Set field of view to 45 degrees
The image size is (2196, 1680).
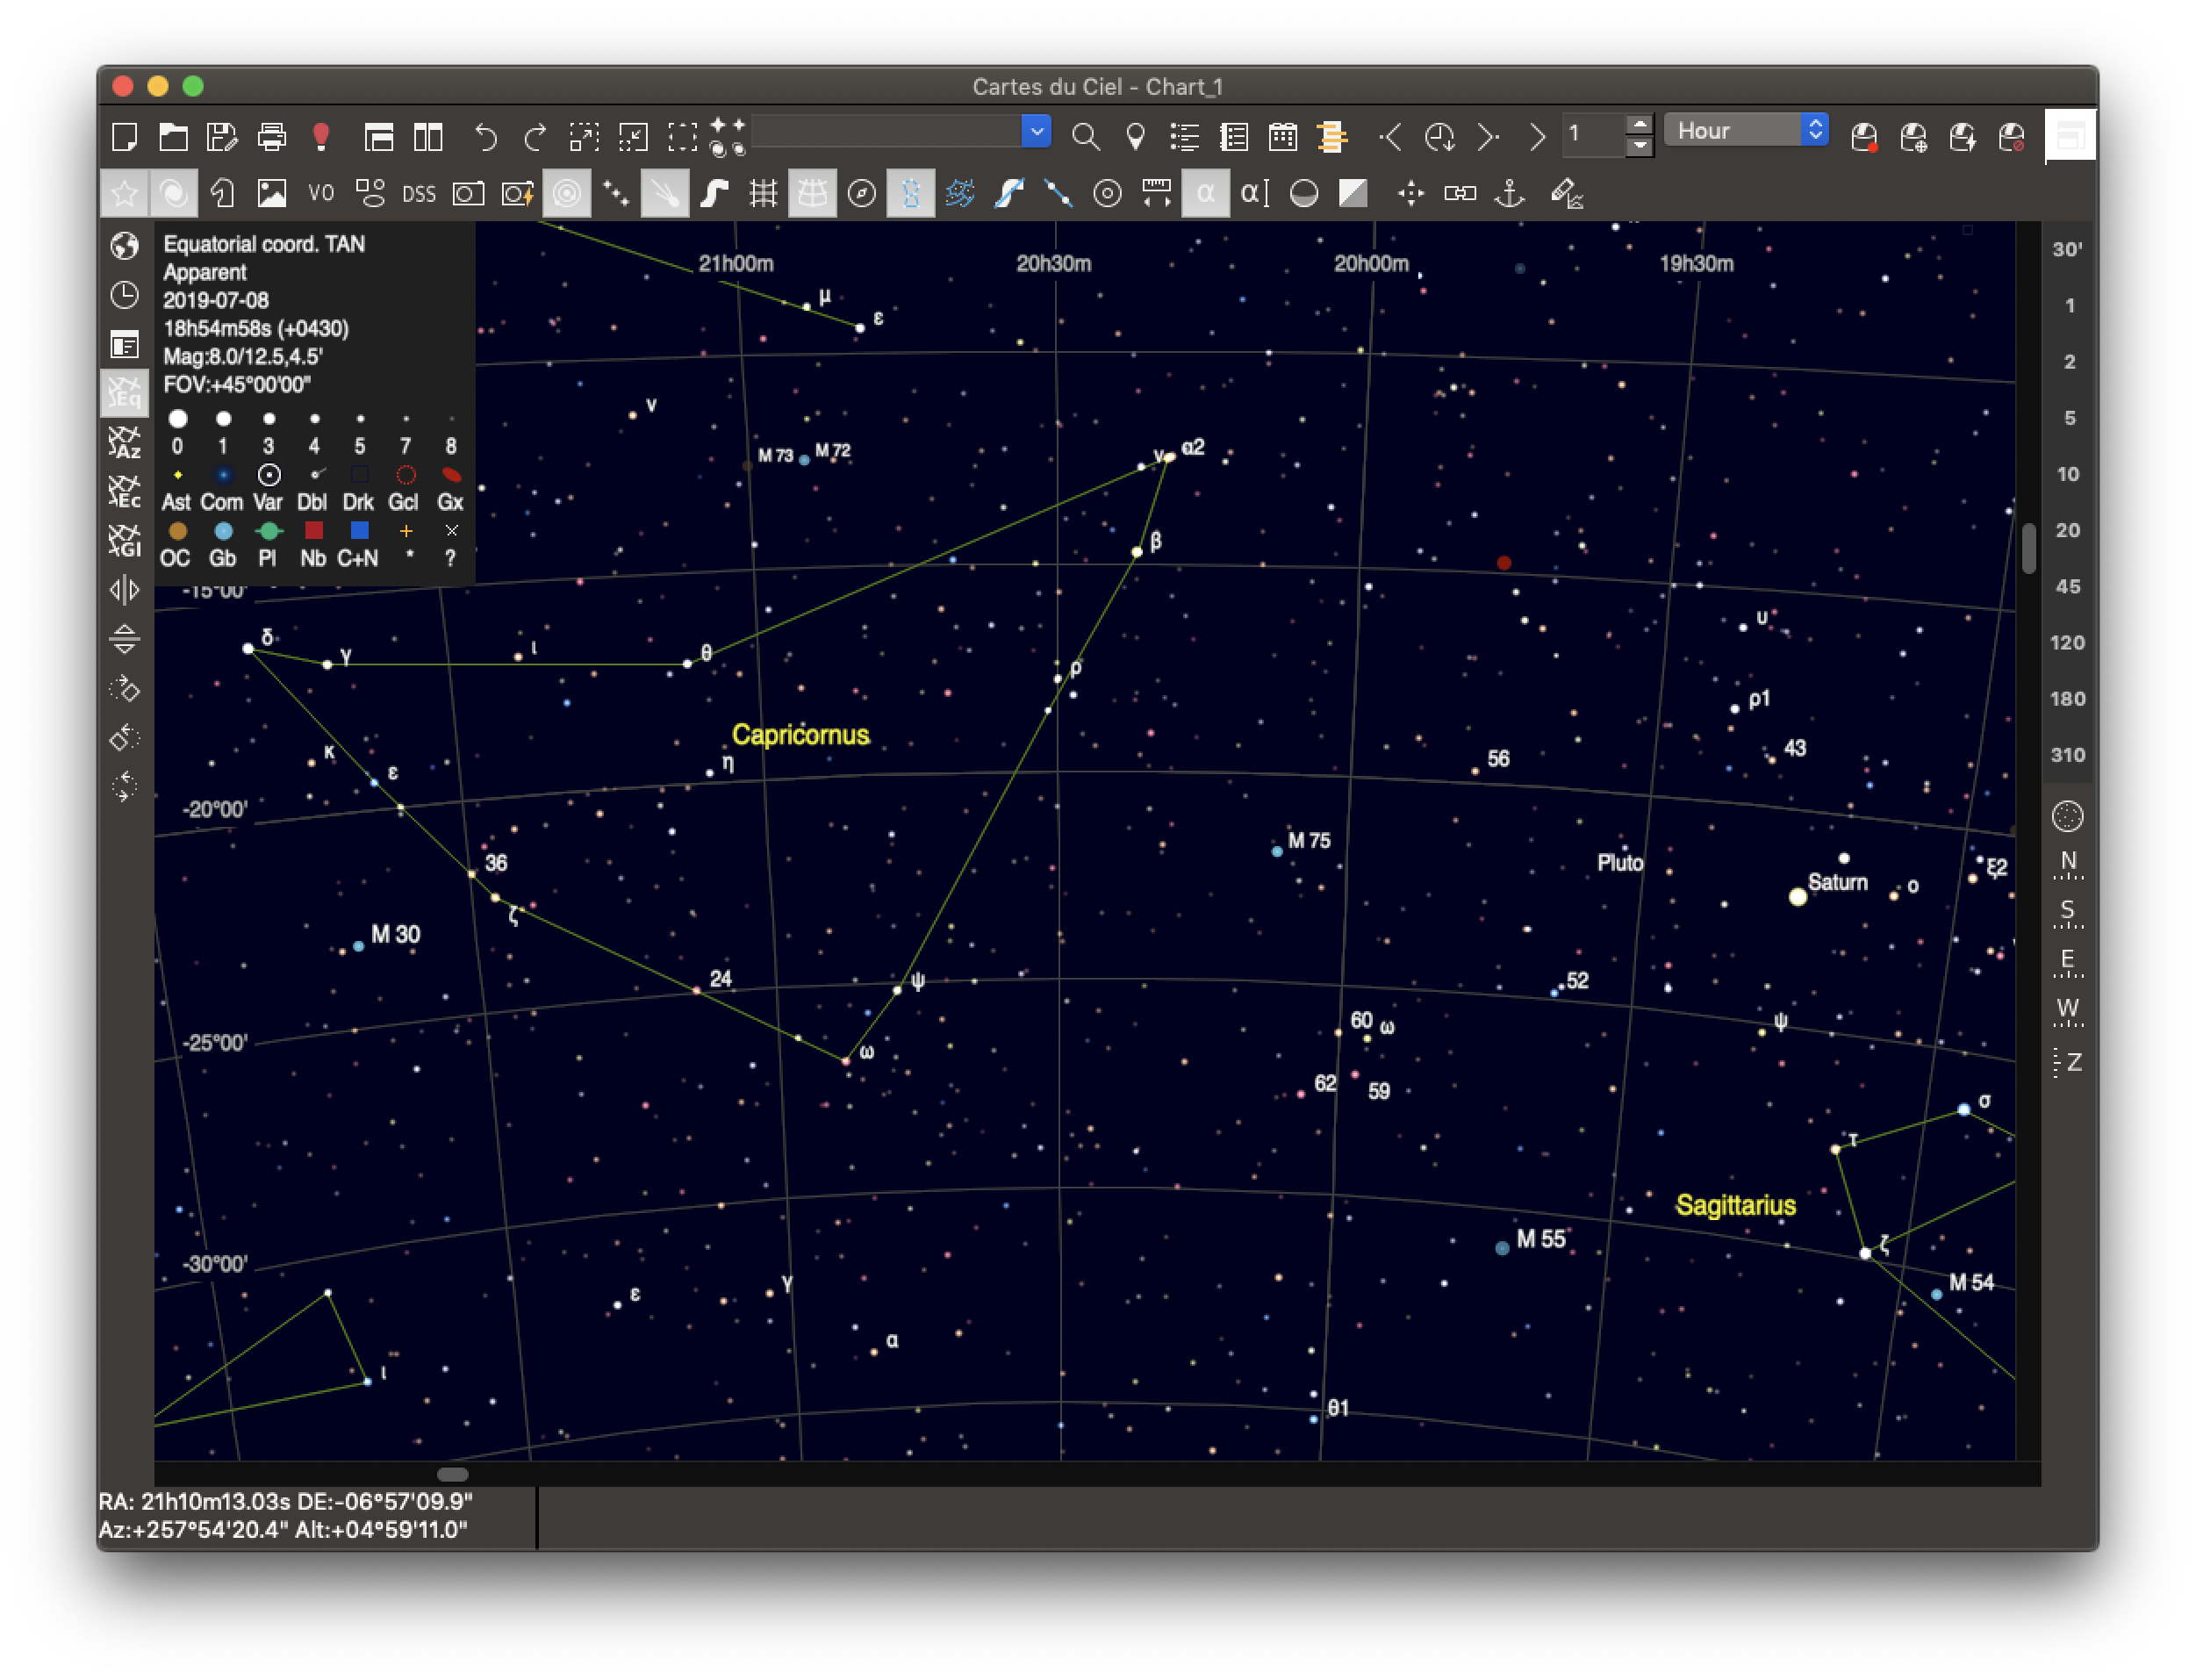pos(2067,586)
